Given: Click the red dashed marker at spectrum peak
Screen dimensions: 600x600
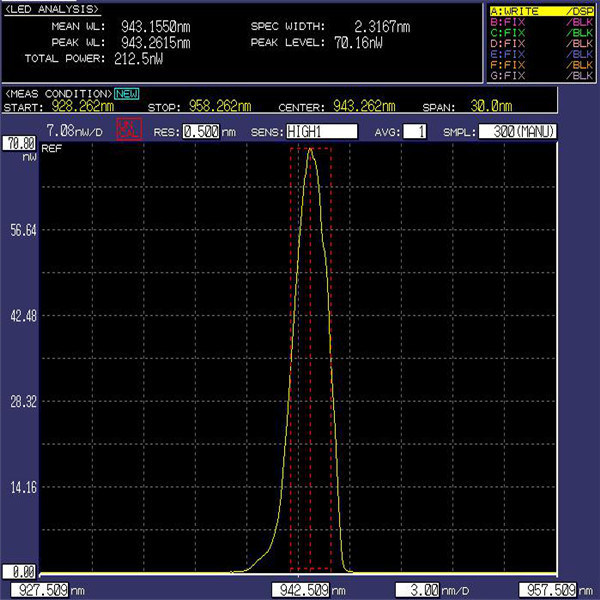Looking at the screenshot, I should (311, 150).
